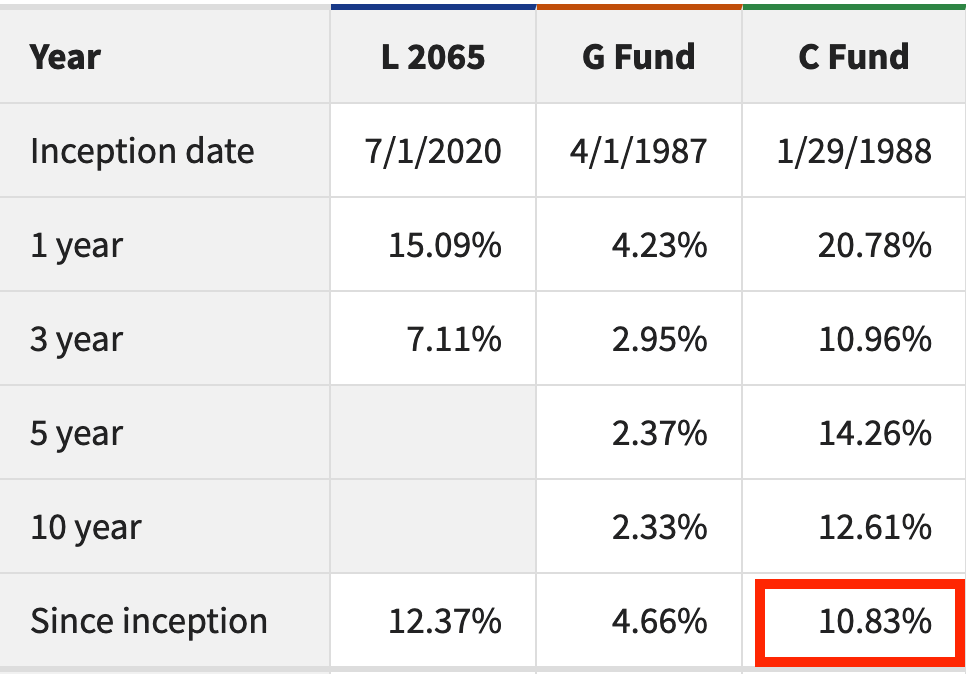The height and width of the screenshot is (674, 966).
Task: Select the 3 year row label
Action: point(76,340)
